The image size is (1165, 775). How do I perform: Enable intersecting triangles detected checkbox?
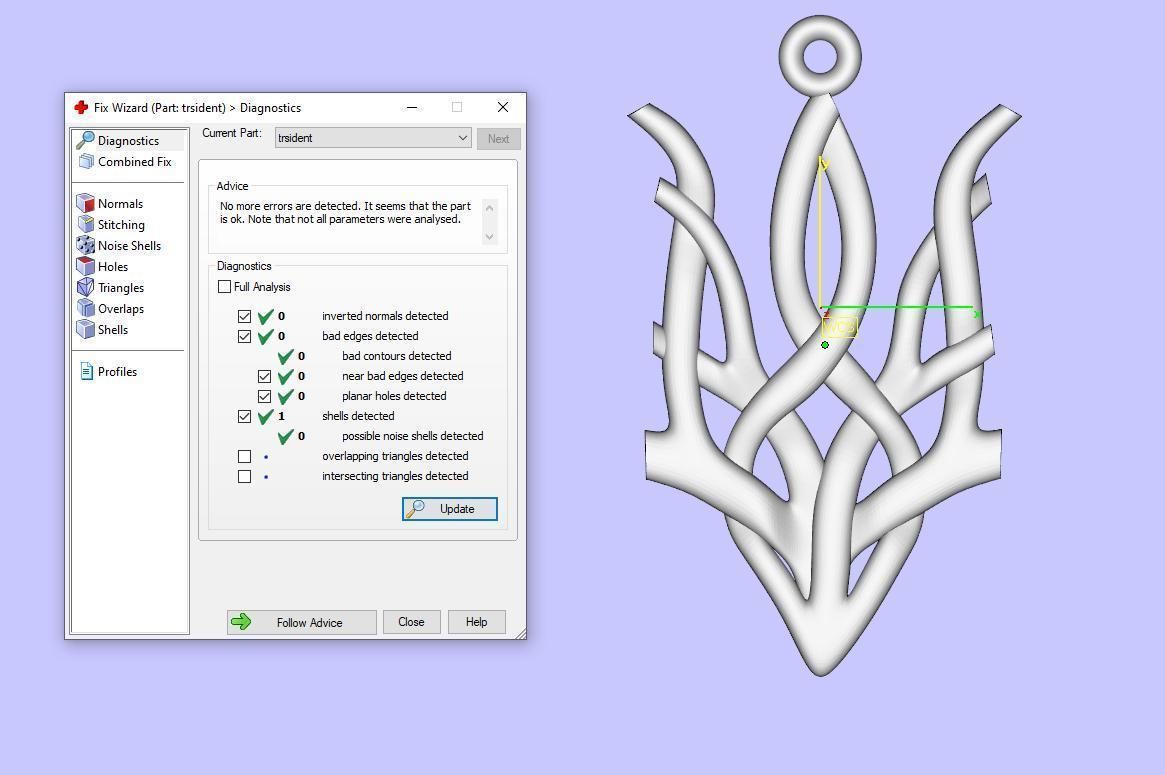click(244, 476)
